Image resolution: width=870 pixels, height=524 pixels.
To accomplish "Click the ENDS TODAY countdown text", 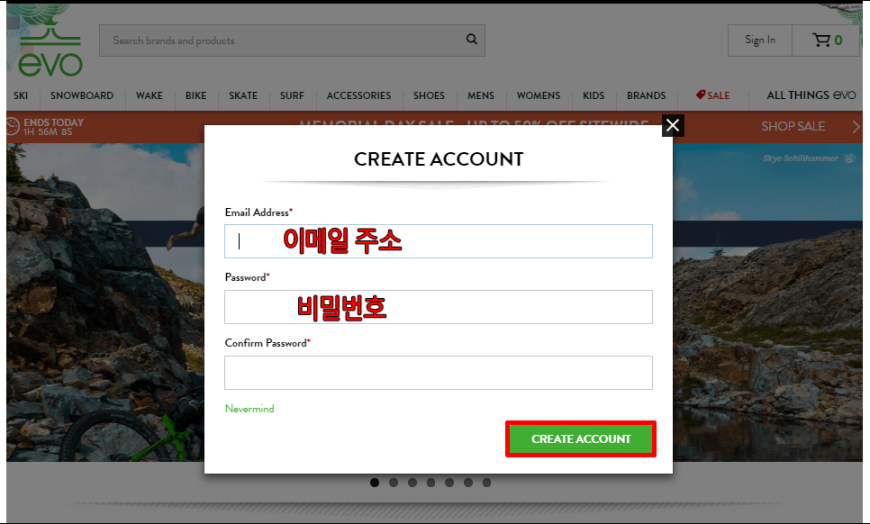I will tap(53, 127).
